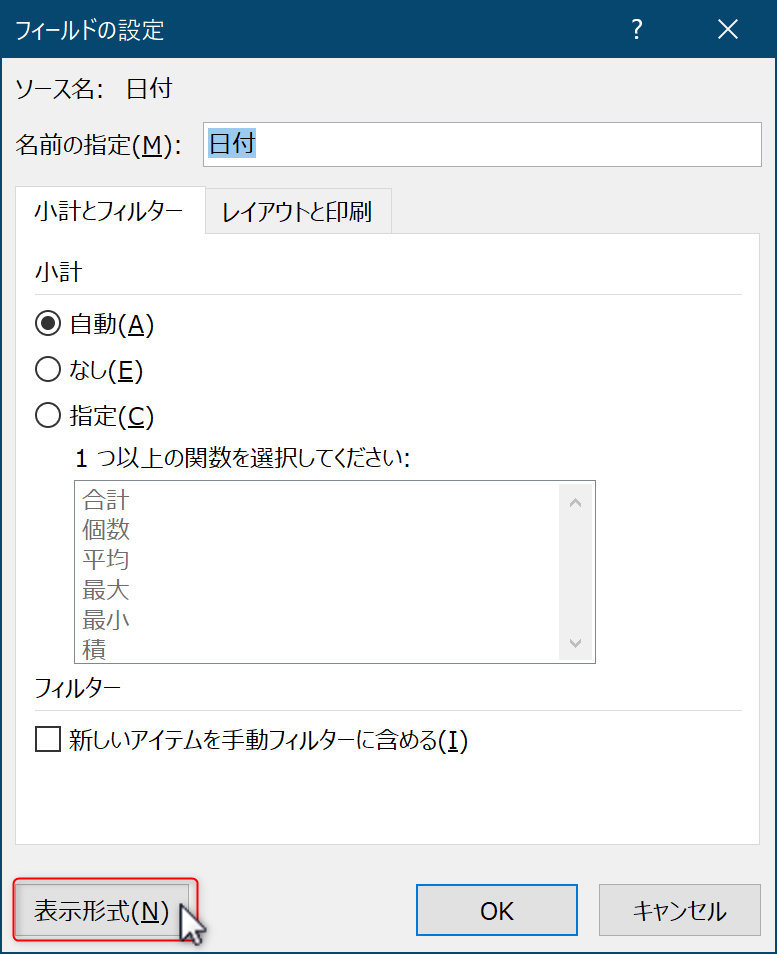Screen dimensions: 777x954
Task: Click the 名前の指定 text field
Action: click(x=482, y=144)
